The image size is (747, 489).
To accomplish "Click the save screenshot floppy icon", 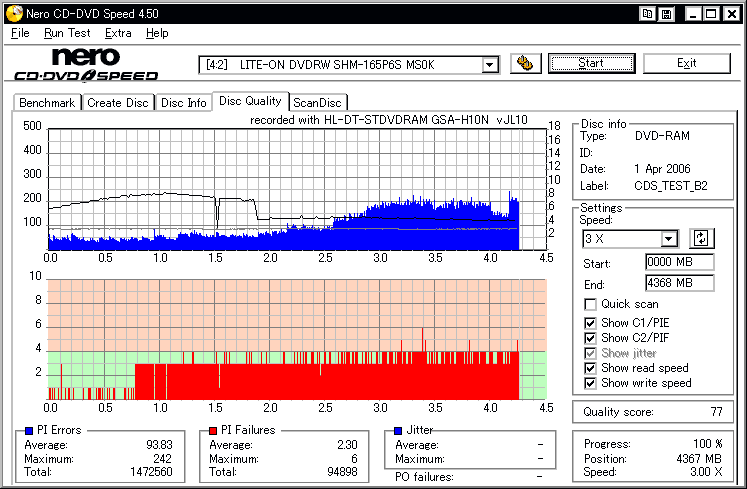I will 666,14.
